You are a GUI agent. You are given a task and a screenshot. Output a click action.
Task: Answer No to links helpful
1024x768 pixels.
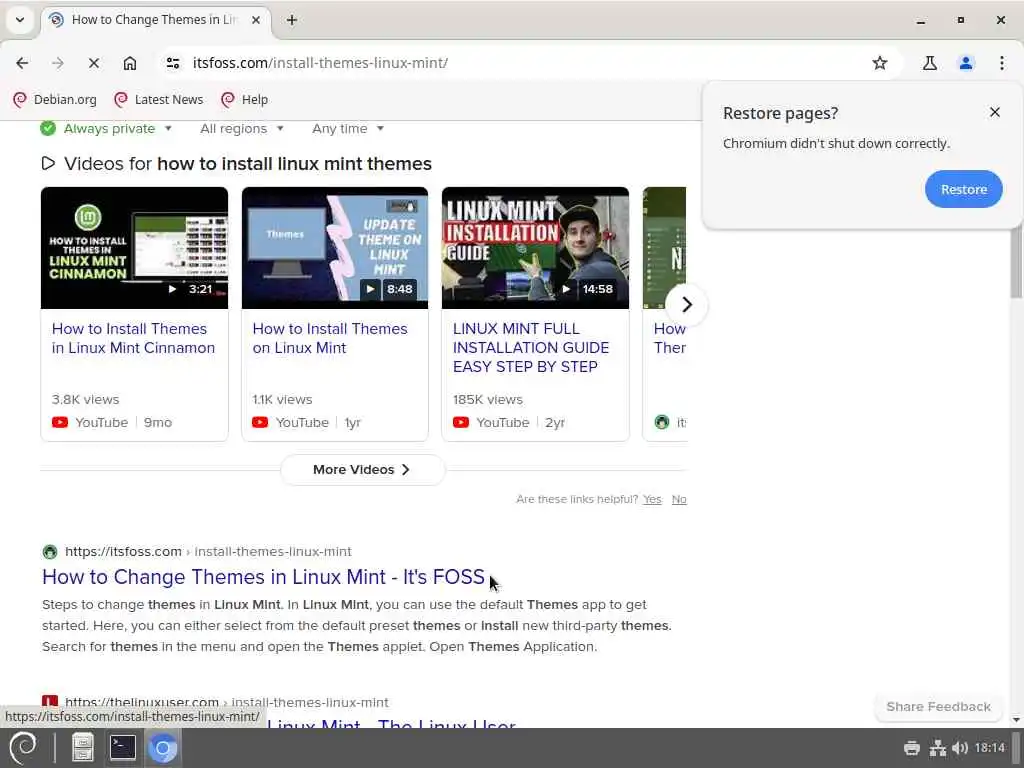[x=679, y=500]
